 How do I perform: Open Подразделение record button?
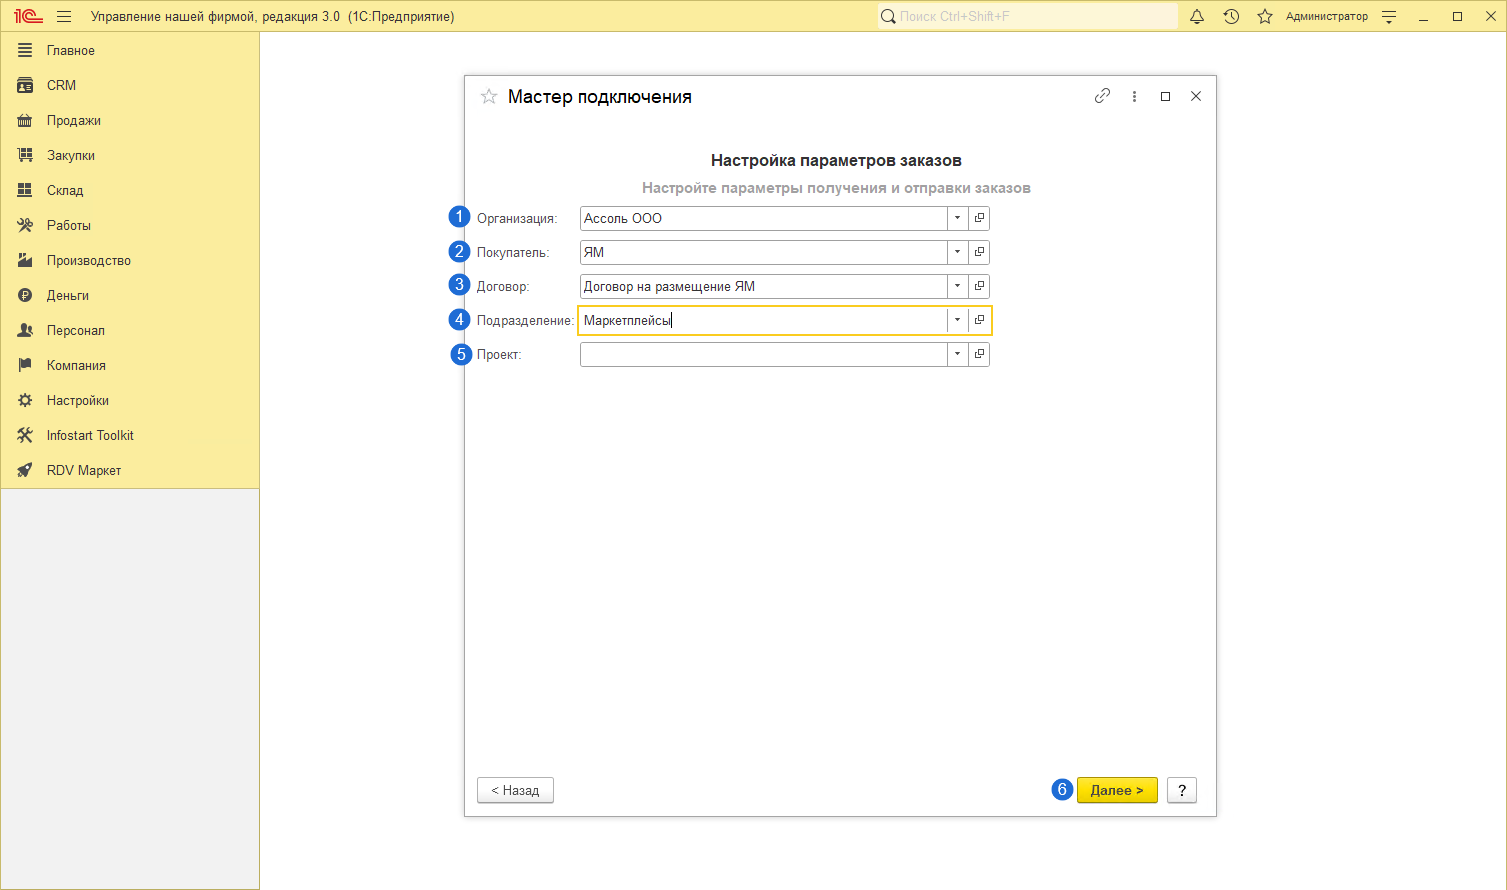coord(979,320)
